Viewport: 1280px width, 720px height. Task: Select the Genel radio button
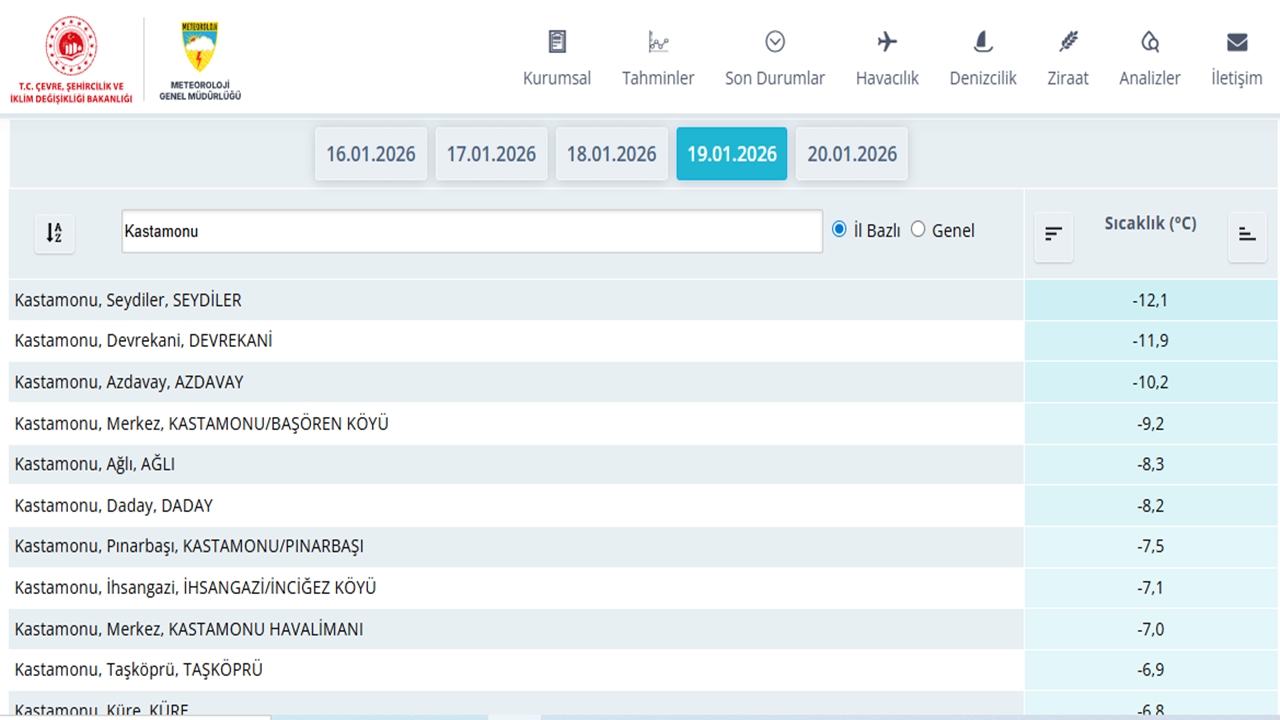point(918,230)
